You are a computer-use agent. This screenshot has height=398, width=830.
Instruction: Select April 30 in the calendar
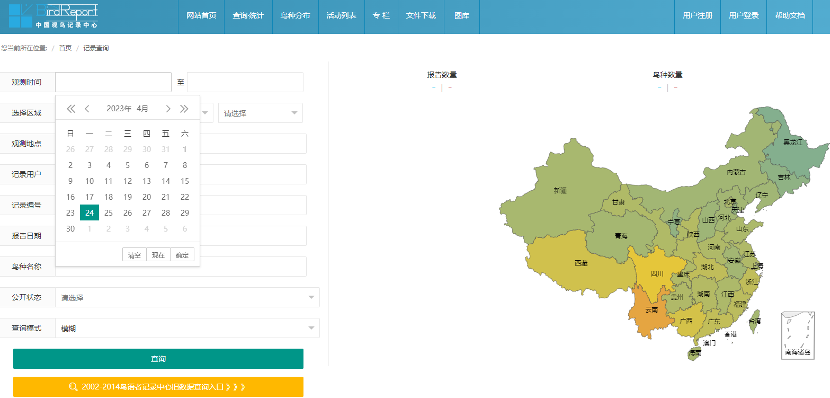70,229
